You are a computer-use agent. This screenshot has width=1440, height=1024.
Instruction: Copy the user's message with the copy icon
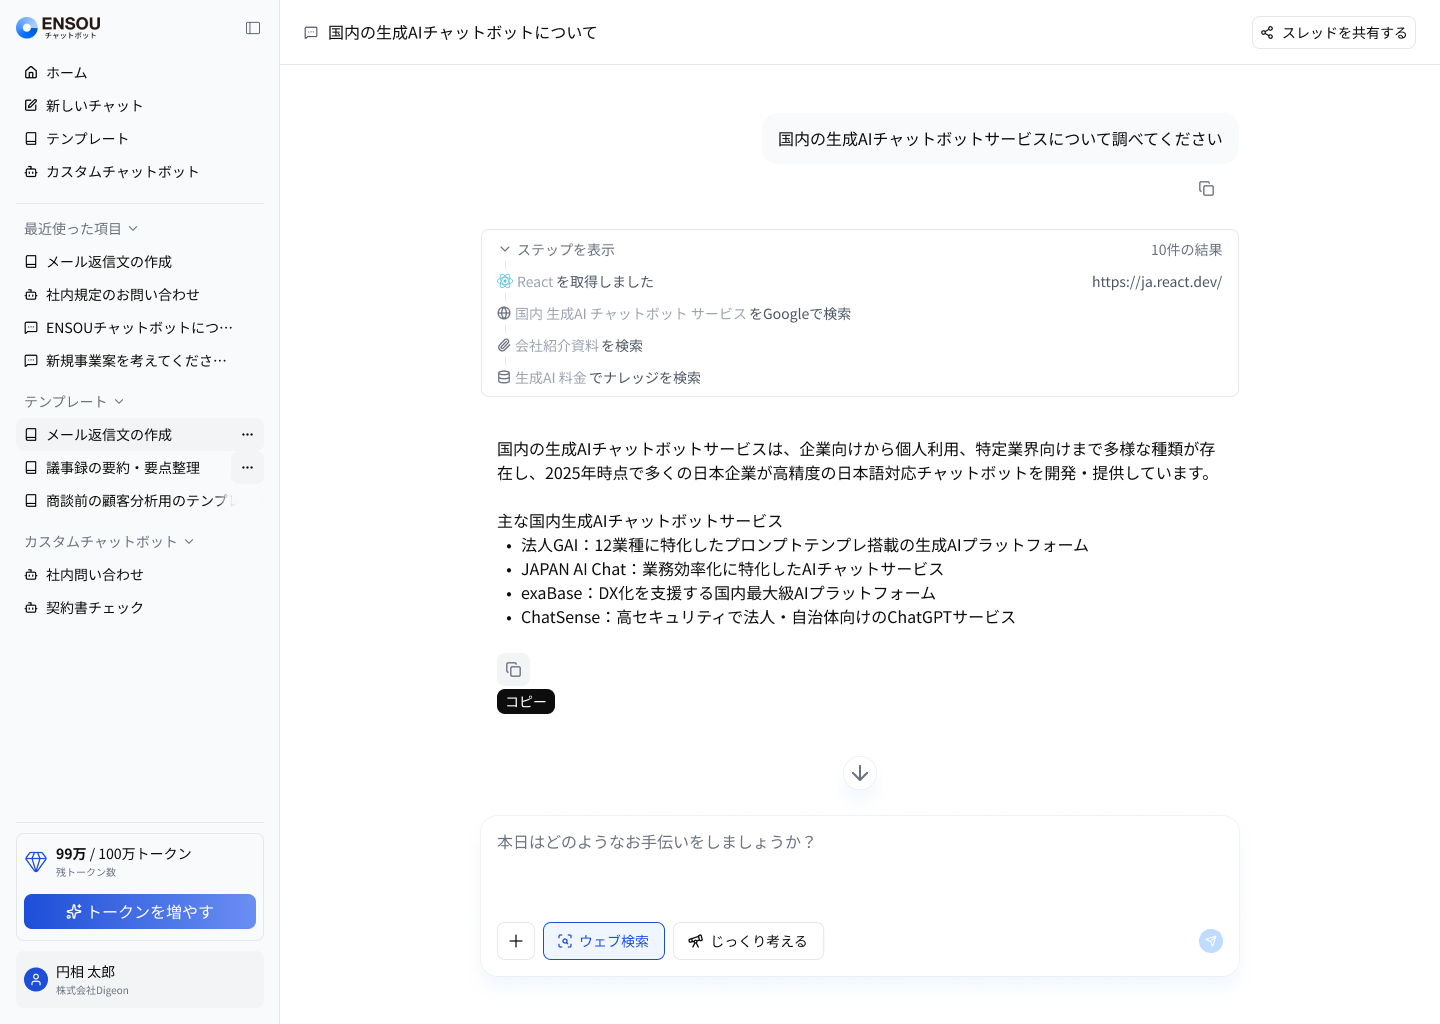coord(1206,189)
